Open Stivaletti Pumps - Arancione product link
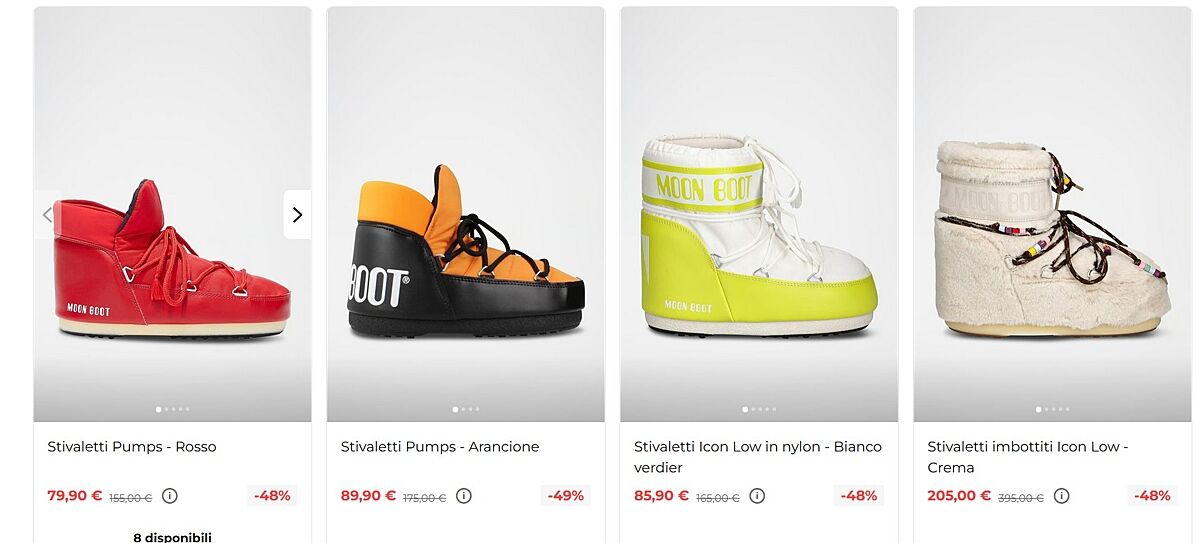The height and width of the screenshot is (543, 1200). coord(439,447)
